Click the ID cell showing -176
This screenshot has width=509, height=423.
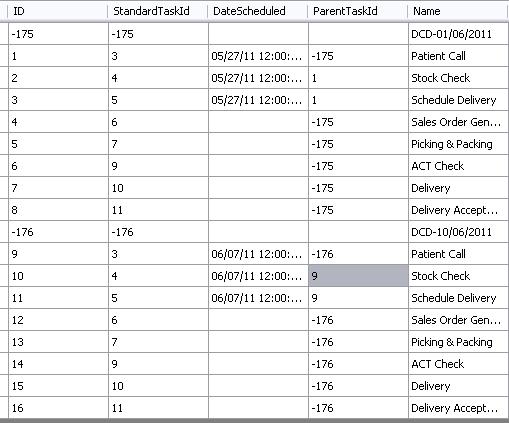(58, 232)
